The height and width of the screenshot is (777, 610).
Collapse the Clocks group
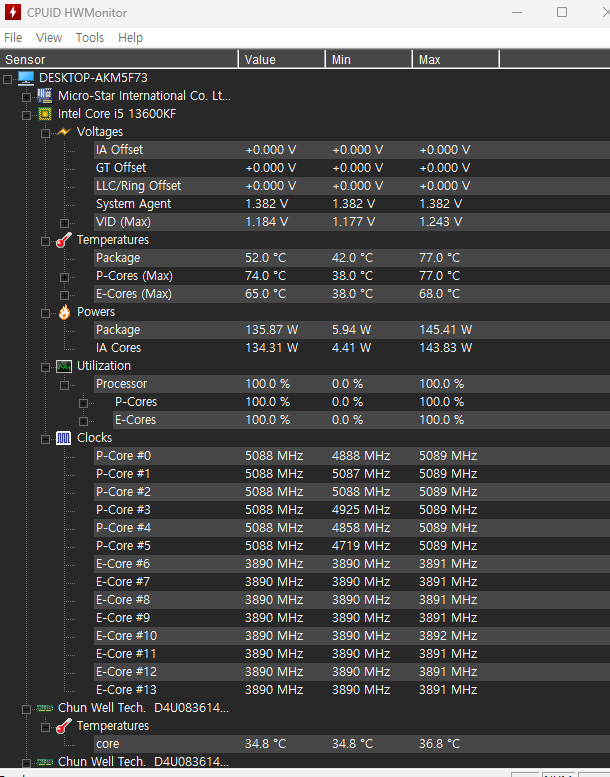tap(45, 439)
